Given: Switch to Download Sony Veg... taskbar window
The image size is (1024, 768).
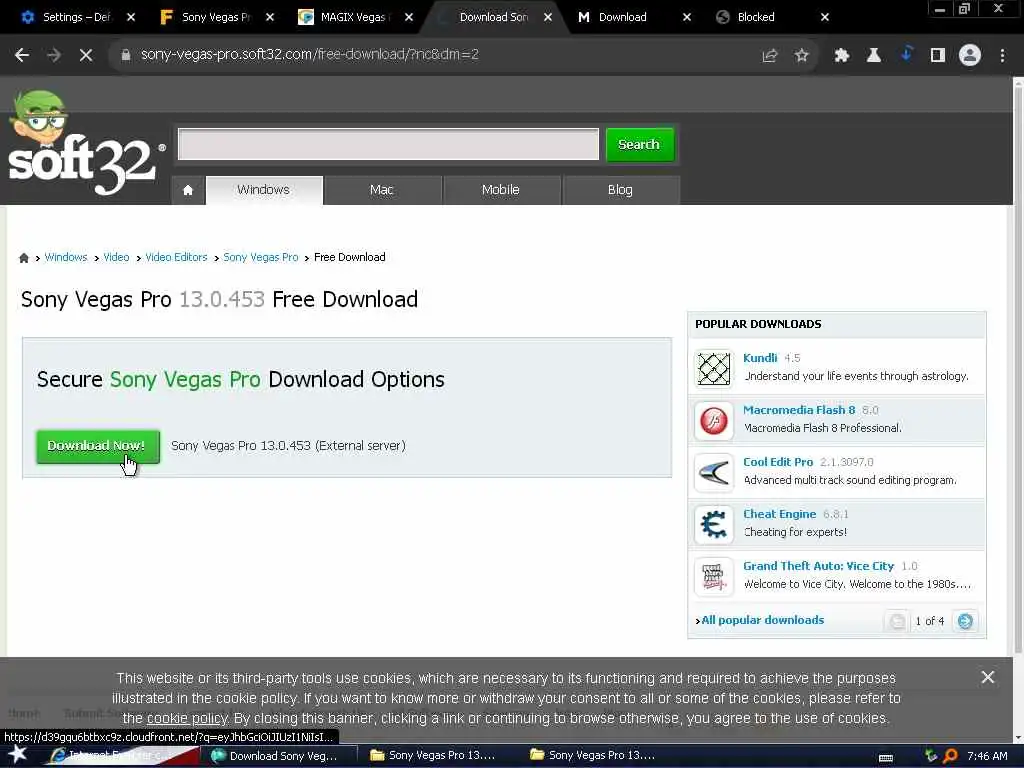Looking at the screenshot, I should tap(274, 756).
